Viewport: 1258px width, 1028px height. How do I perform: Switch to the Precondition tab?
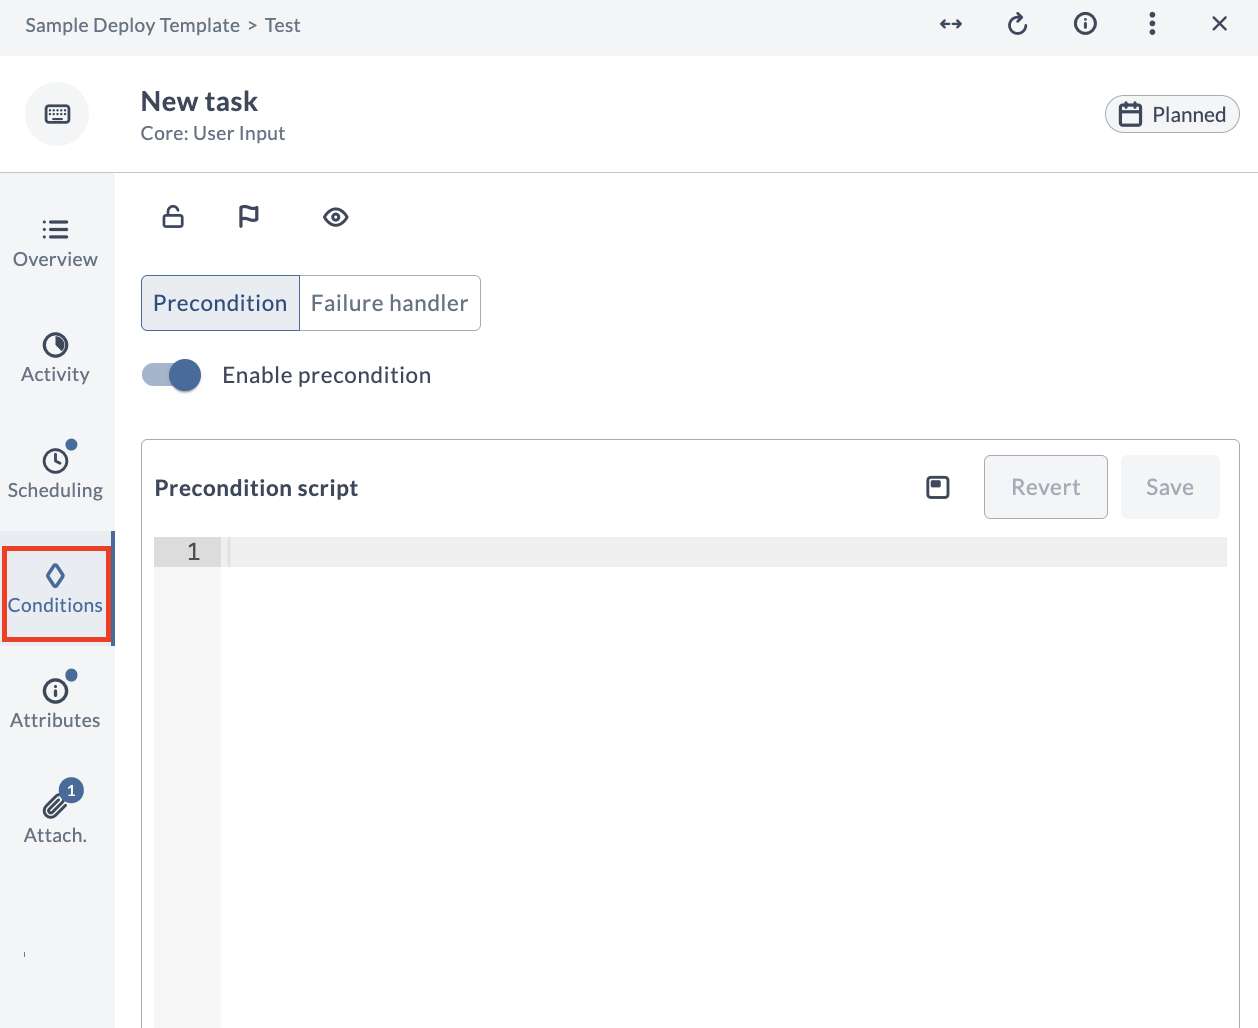coord(220,303)
